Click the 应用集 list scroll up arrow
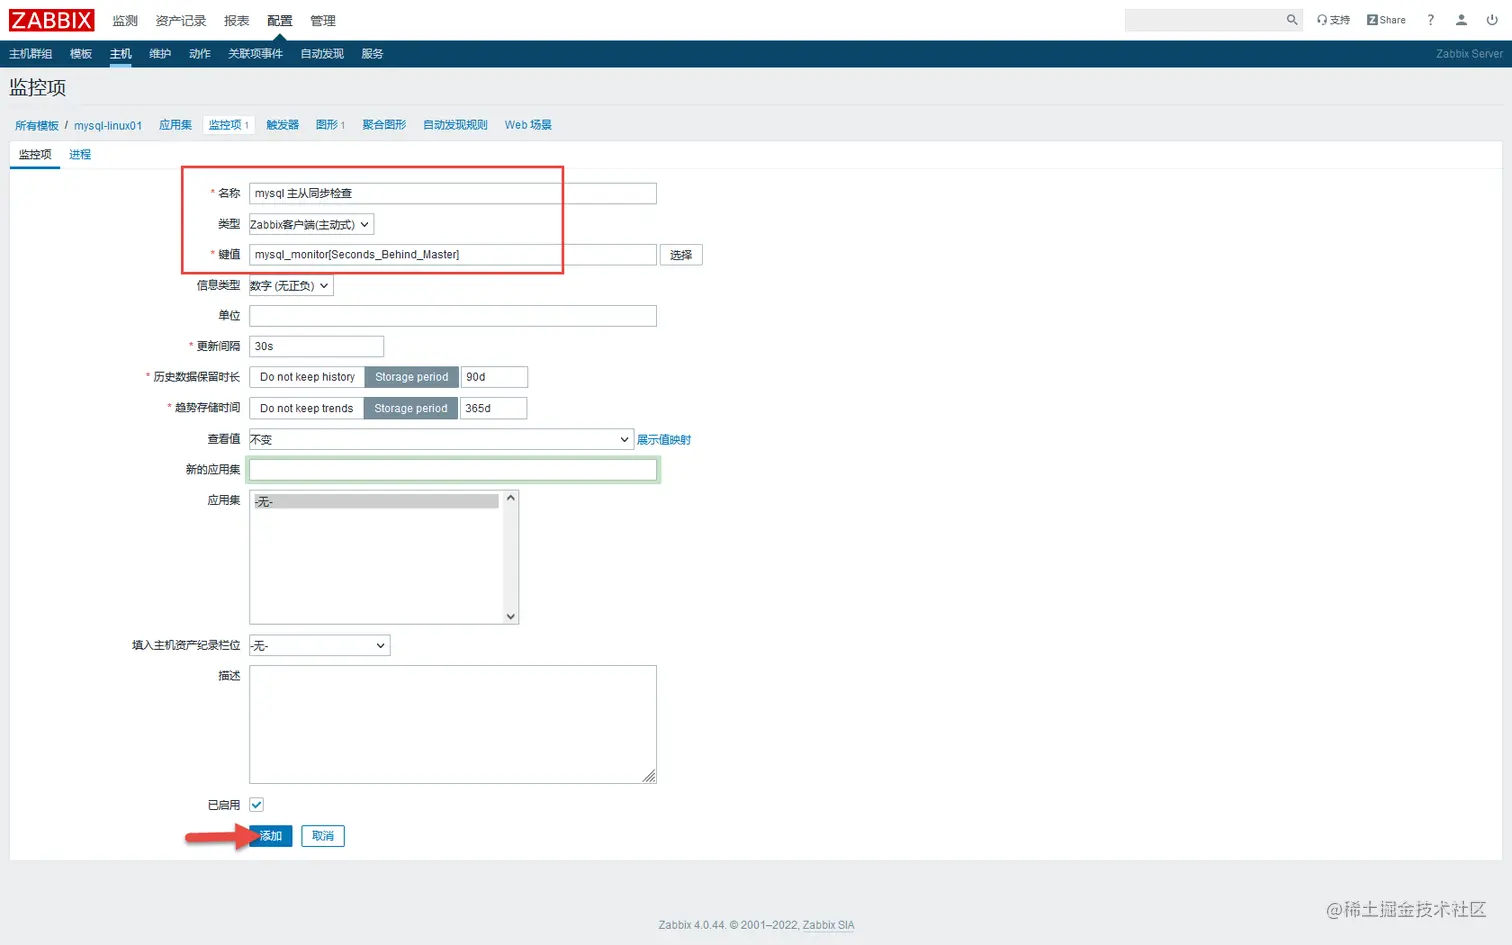 coord(511,498)
